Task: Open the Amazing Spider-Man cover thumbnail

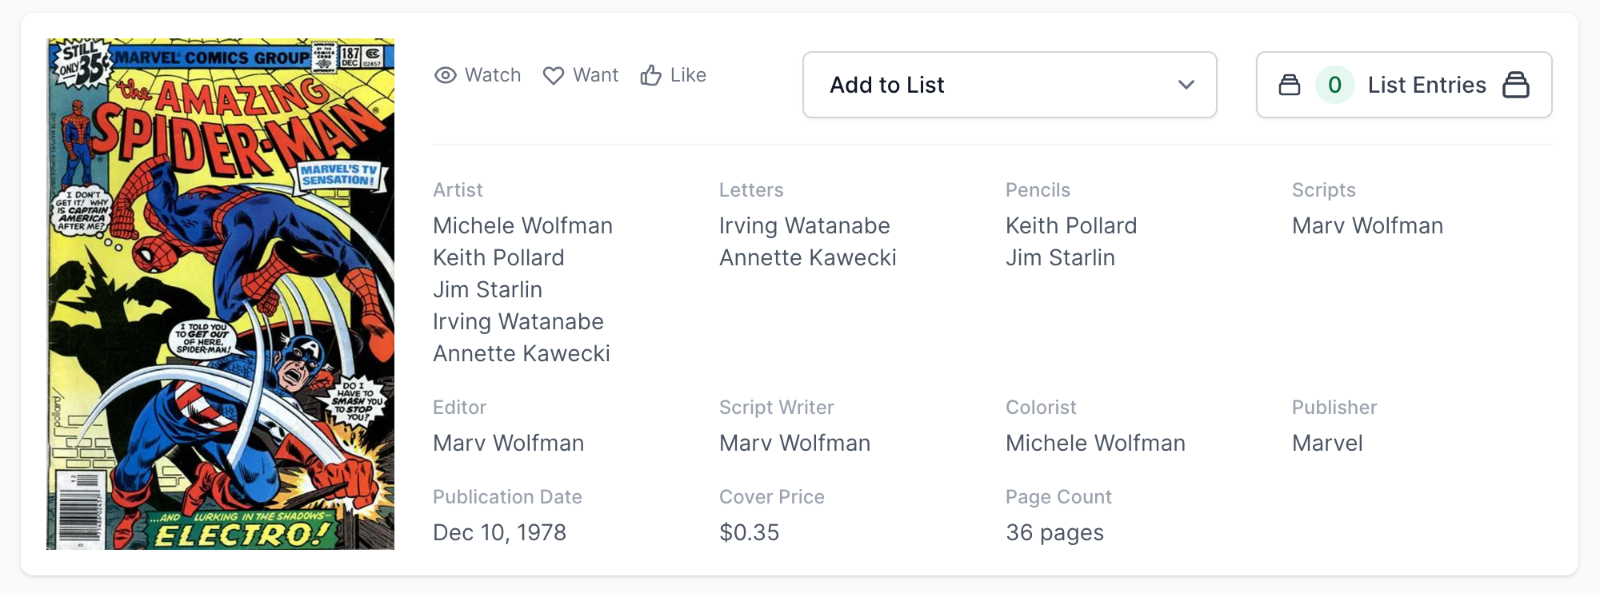Action: click(x=221, y=294)
